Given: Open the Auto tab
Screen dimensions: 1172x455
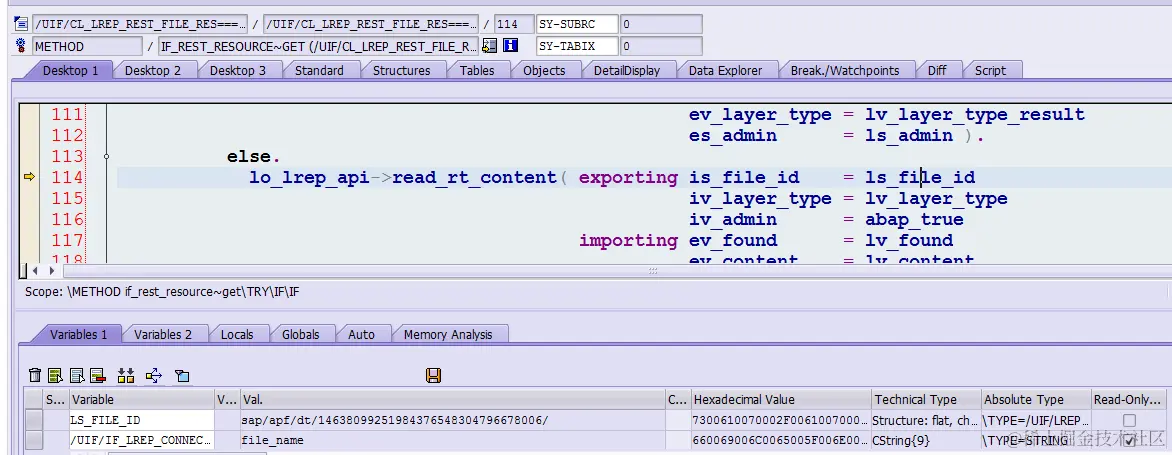Looking at the screenshot, I should point(361,334).
